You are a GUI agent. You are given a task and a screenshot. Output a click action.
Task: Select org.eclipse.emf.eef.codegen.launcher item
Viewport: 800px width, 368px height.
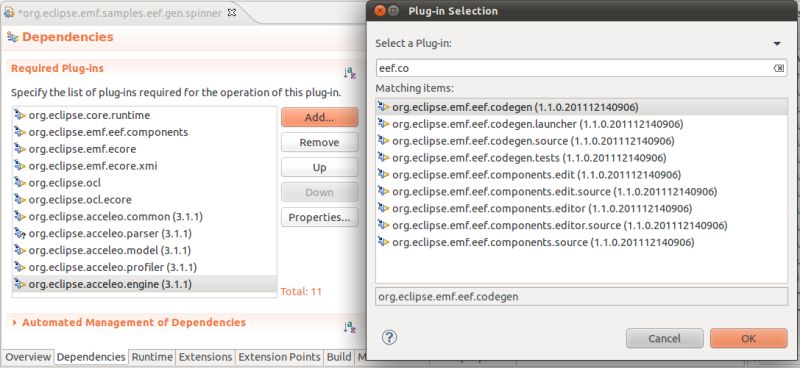click(581, 124)
